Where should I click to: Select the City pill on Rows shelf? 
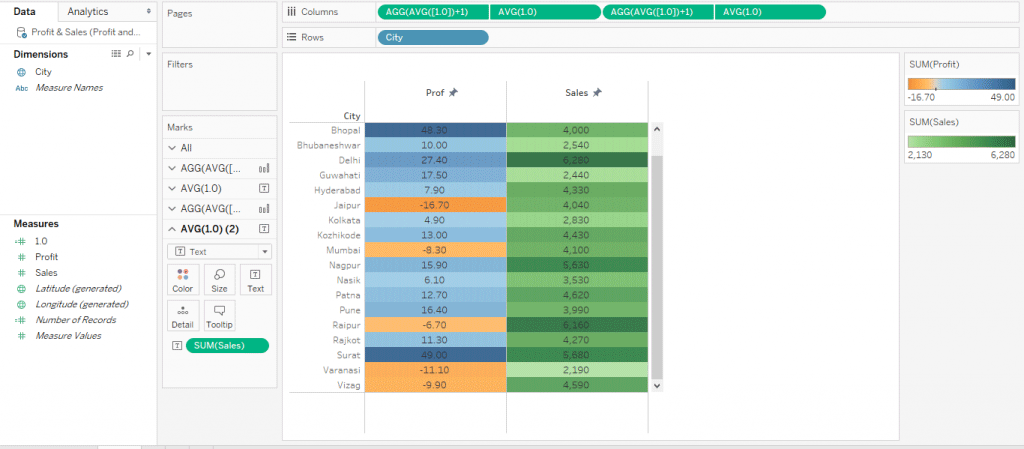[x=433, y=38]
